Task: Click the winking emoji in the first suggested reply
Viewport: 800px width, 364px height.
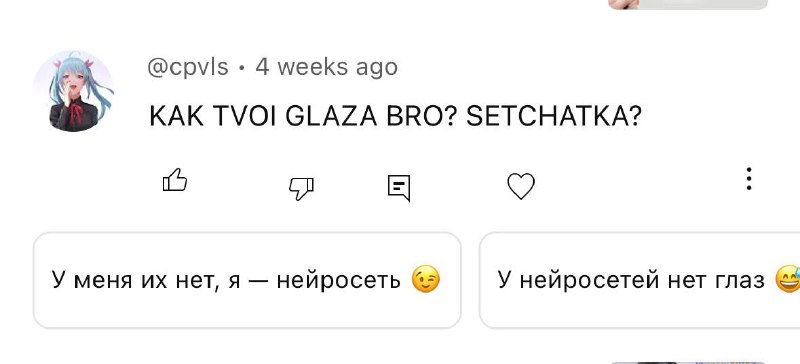Action: (x=426, y=280)
